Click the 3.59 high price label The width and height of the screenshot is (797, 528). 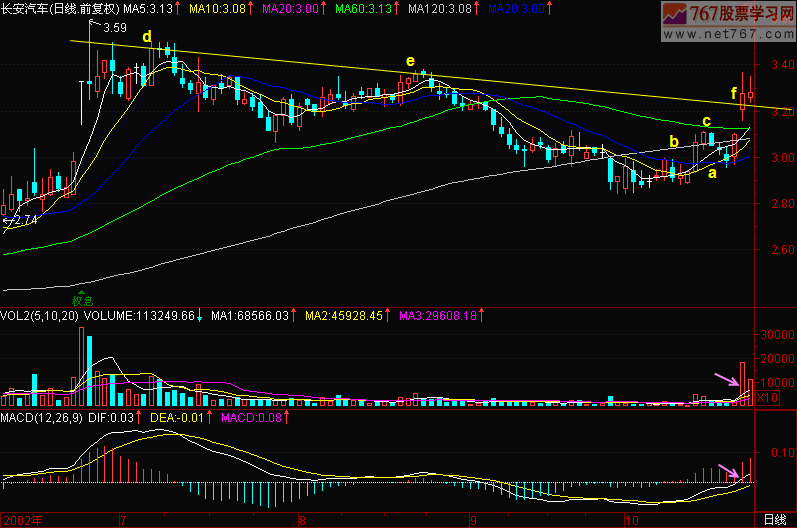(x=115, y=28)
